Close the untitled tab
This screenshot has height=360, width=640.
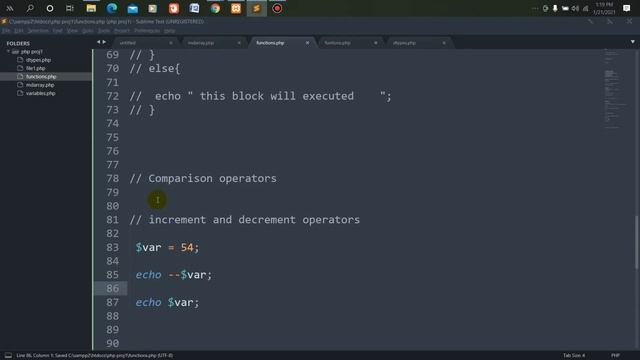[171, 43]
